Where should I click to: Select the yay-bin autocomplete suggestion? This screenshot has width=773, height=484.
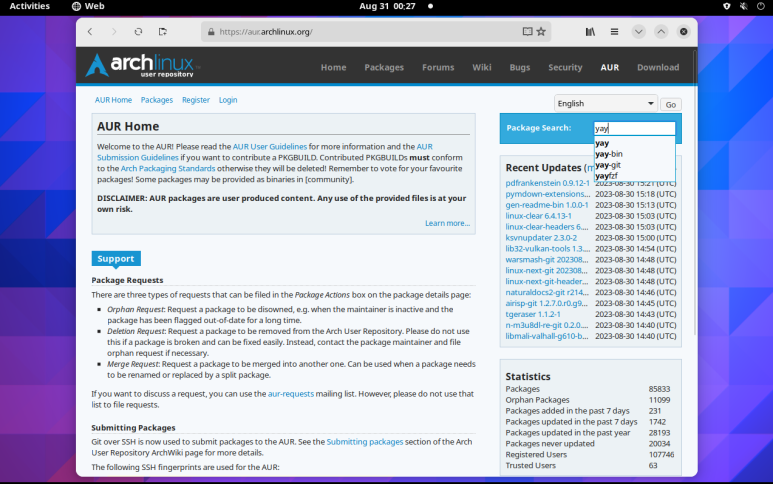[634, 154]
